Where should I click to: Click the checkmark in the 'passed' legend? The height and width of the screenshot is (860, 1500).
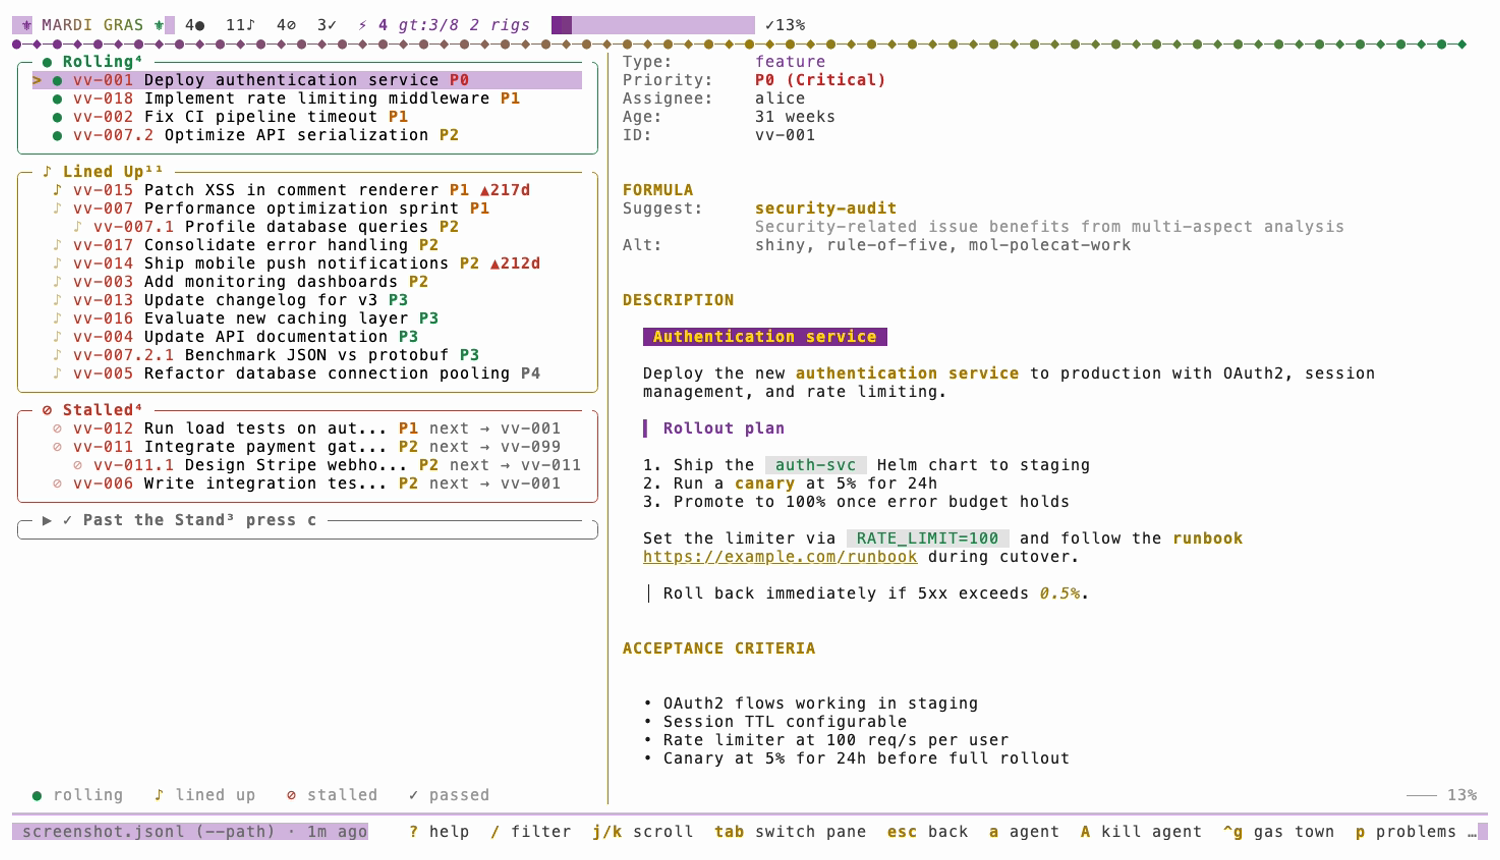[413, 796]
